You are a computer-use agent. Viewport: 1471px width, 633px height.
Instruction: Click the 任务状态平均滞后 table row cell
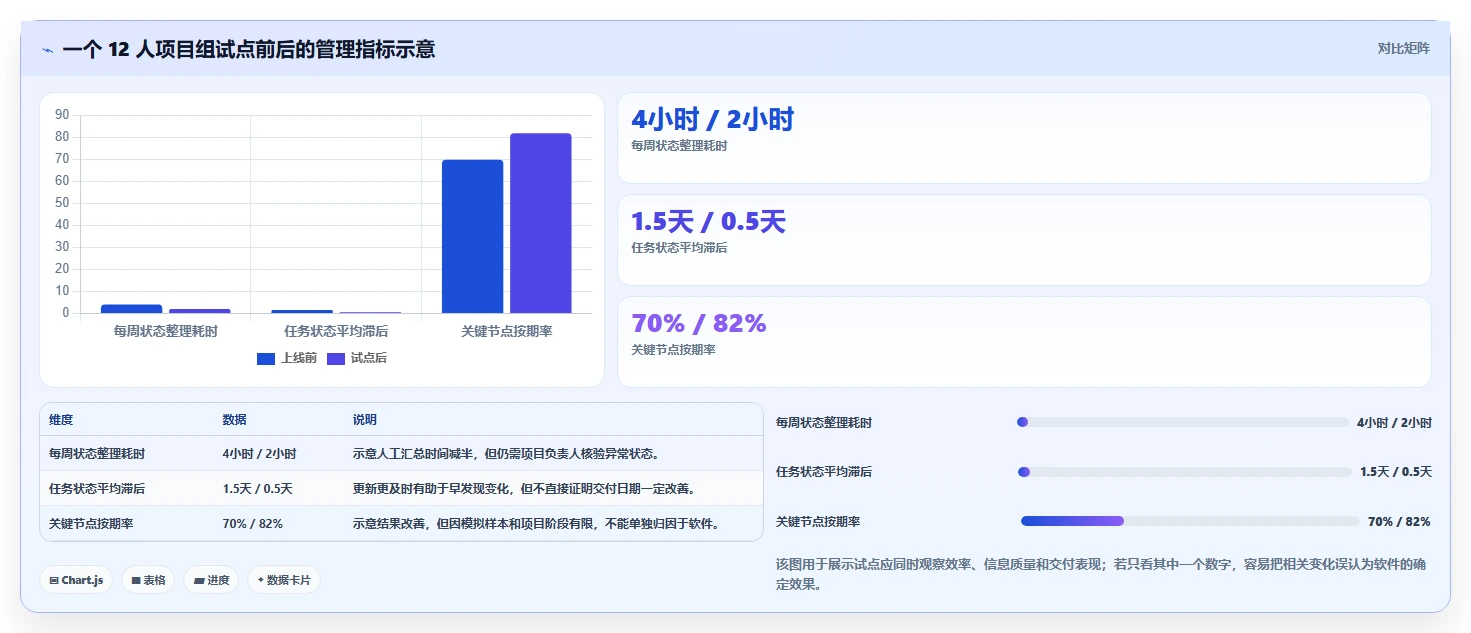(97, 489)
